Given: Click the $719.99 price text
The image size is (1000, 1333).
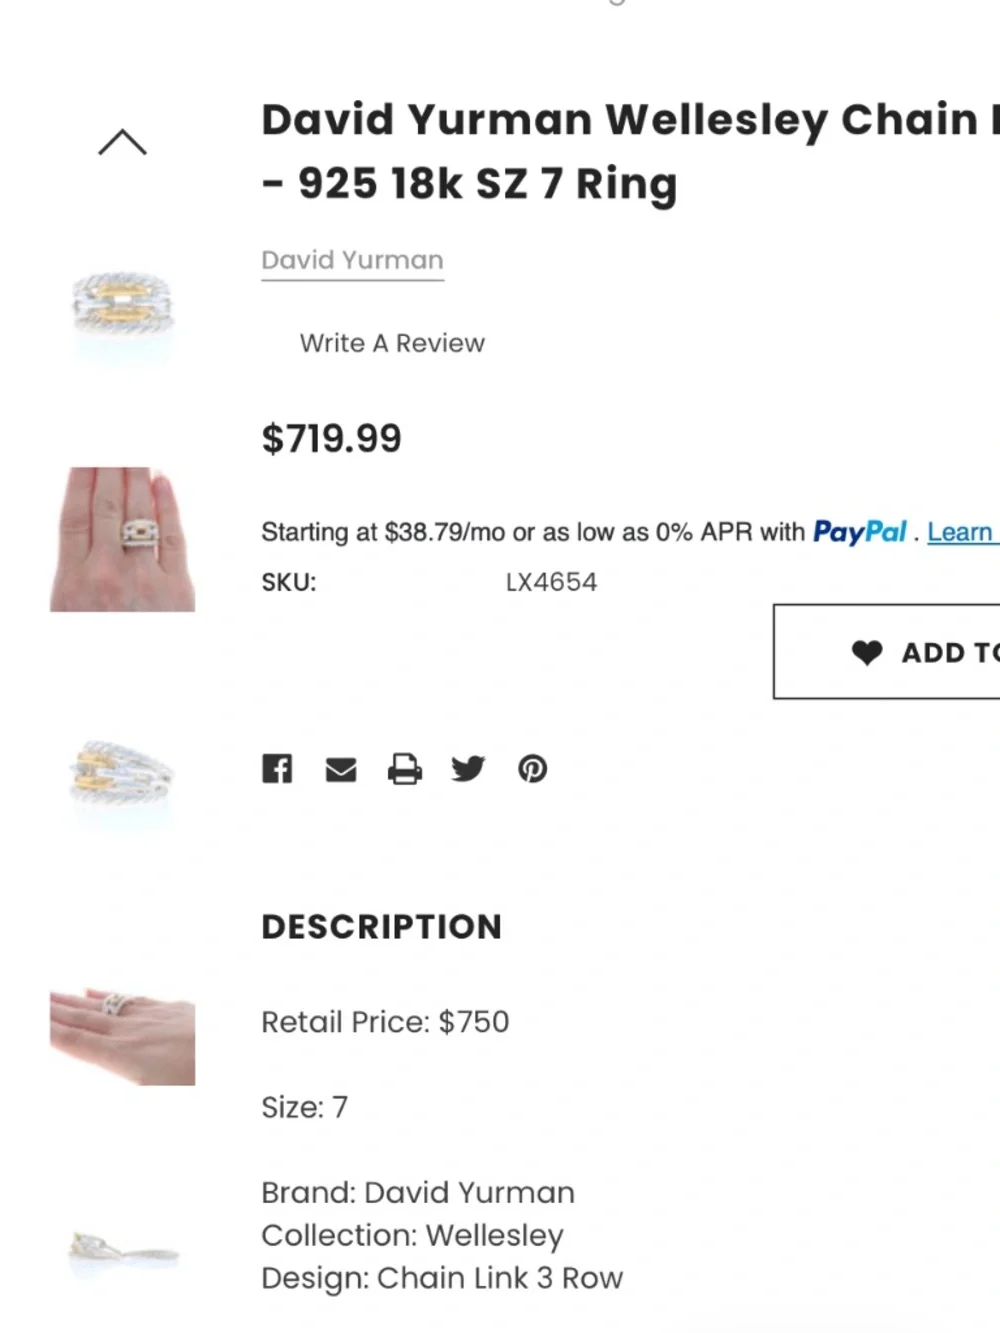Looking at the screenshot, I should tap(331, 439).
